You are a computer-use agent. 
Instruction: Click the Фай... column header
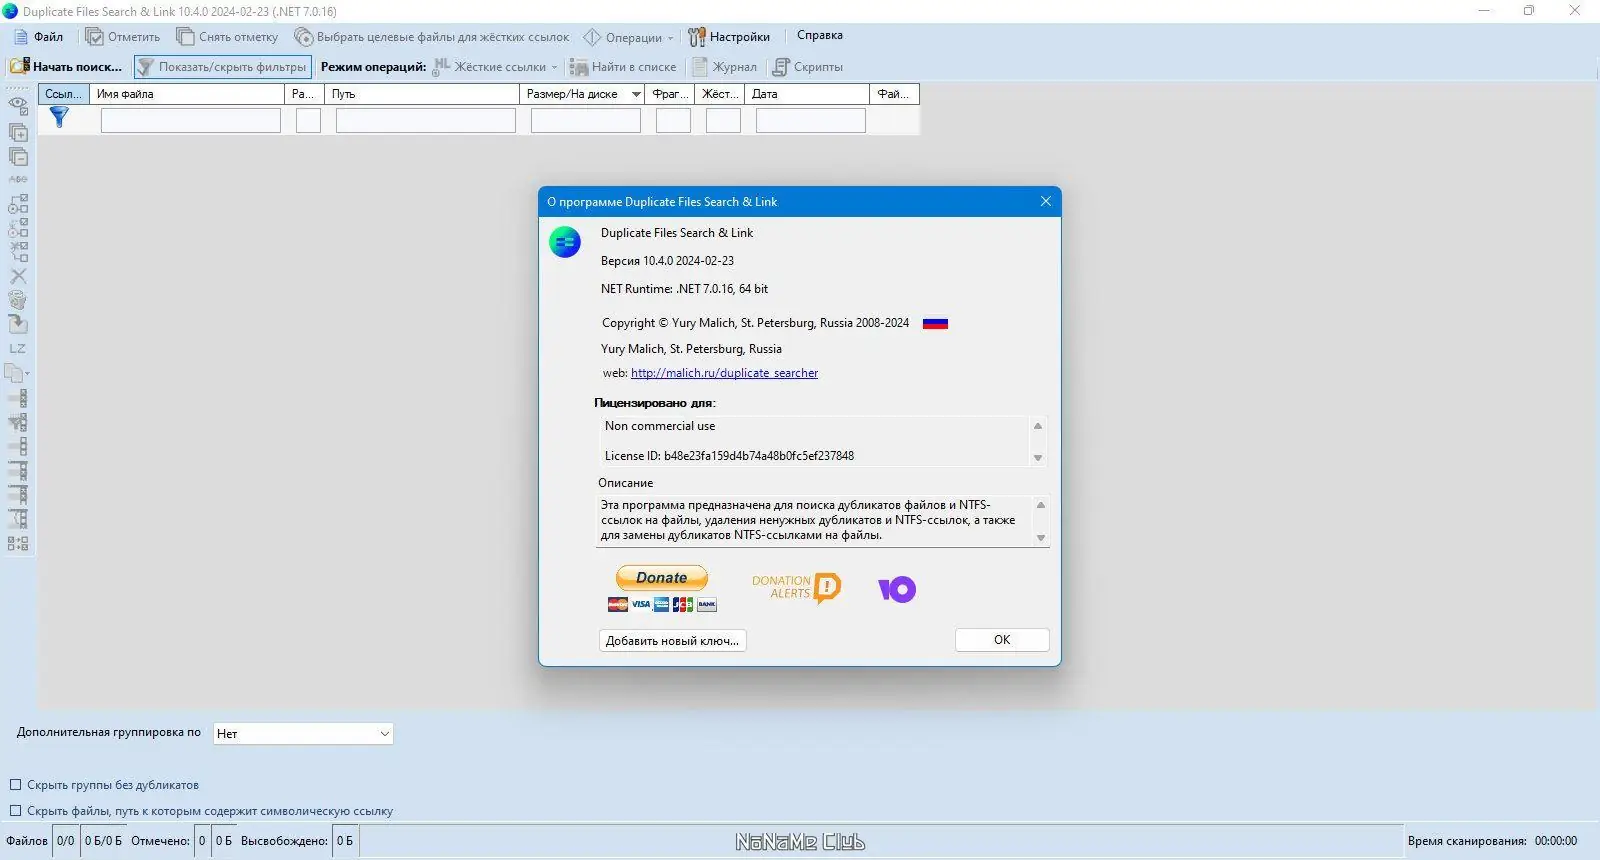pyautogui.click(x=895, y=94)
